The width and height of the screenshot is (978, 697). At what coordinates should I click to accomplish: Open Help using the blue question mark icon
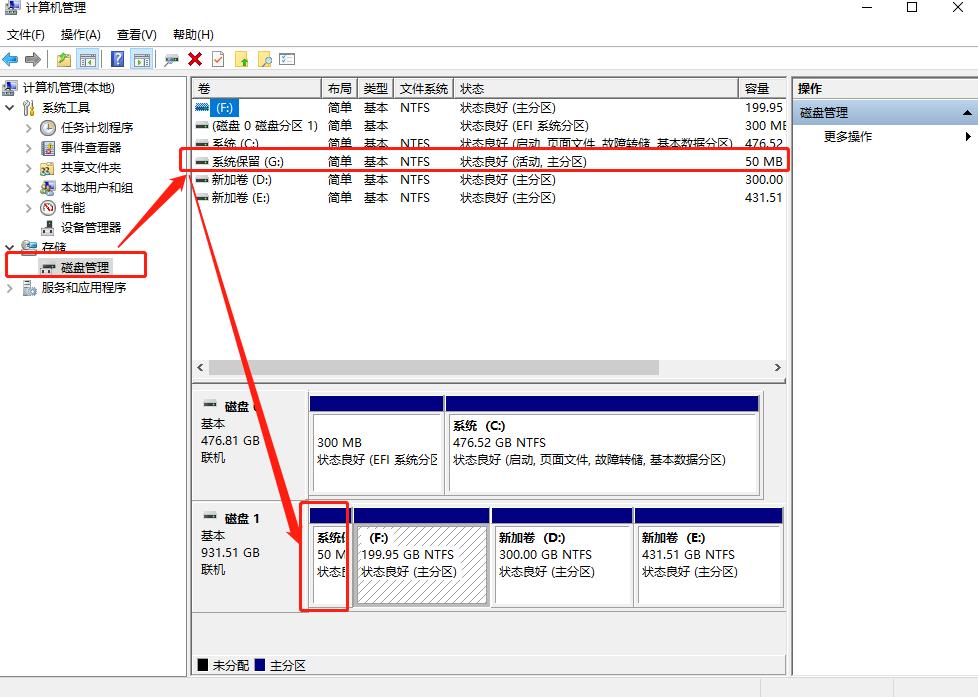pyautogui.click(x=118, y=58)
